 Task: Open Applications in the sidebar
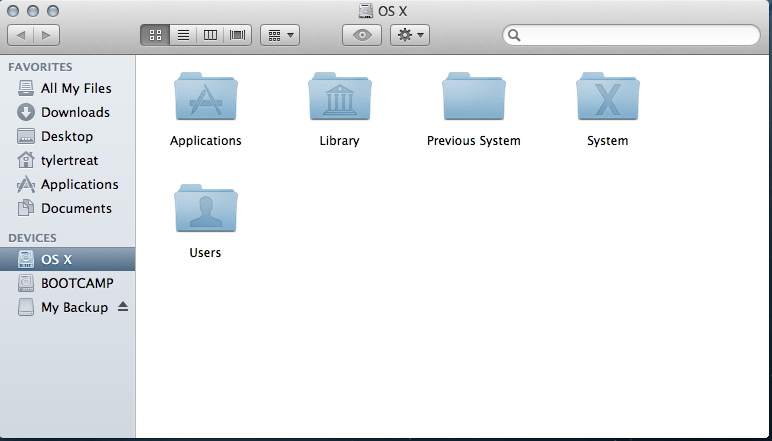pyautogui.click(x=67, y=185)
